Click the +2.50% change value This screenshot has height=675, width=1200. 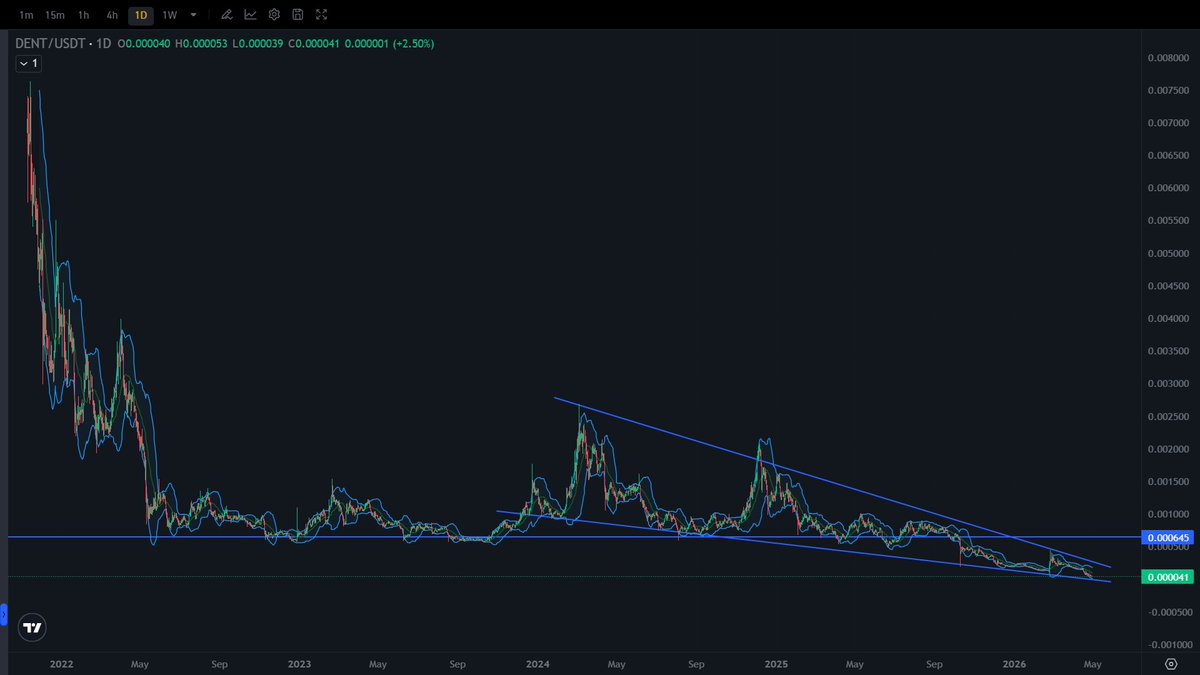click(413, 44)
